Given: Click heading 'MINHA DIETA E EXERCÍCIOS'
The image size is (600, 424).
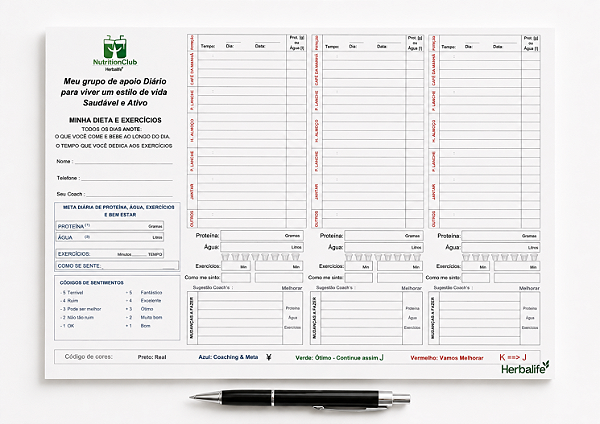Looking at the screenshot, I should point(115,120).
